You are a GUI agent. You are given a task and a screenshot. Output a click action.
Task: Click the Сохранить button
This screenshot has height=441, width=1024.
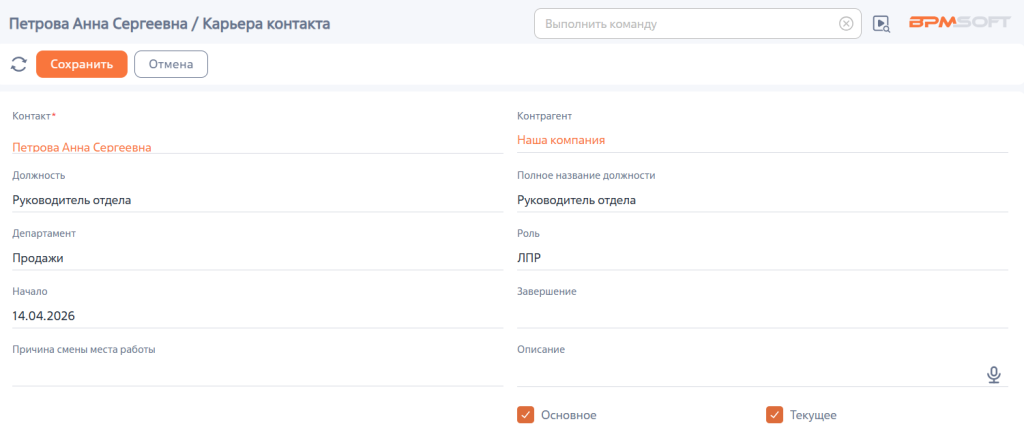pyautogui.click(x=82, y=64)
